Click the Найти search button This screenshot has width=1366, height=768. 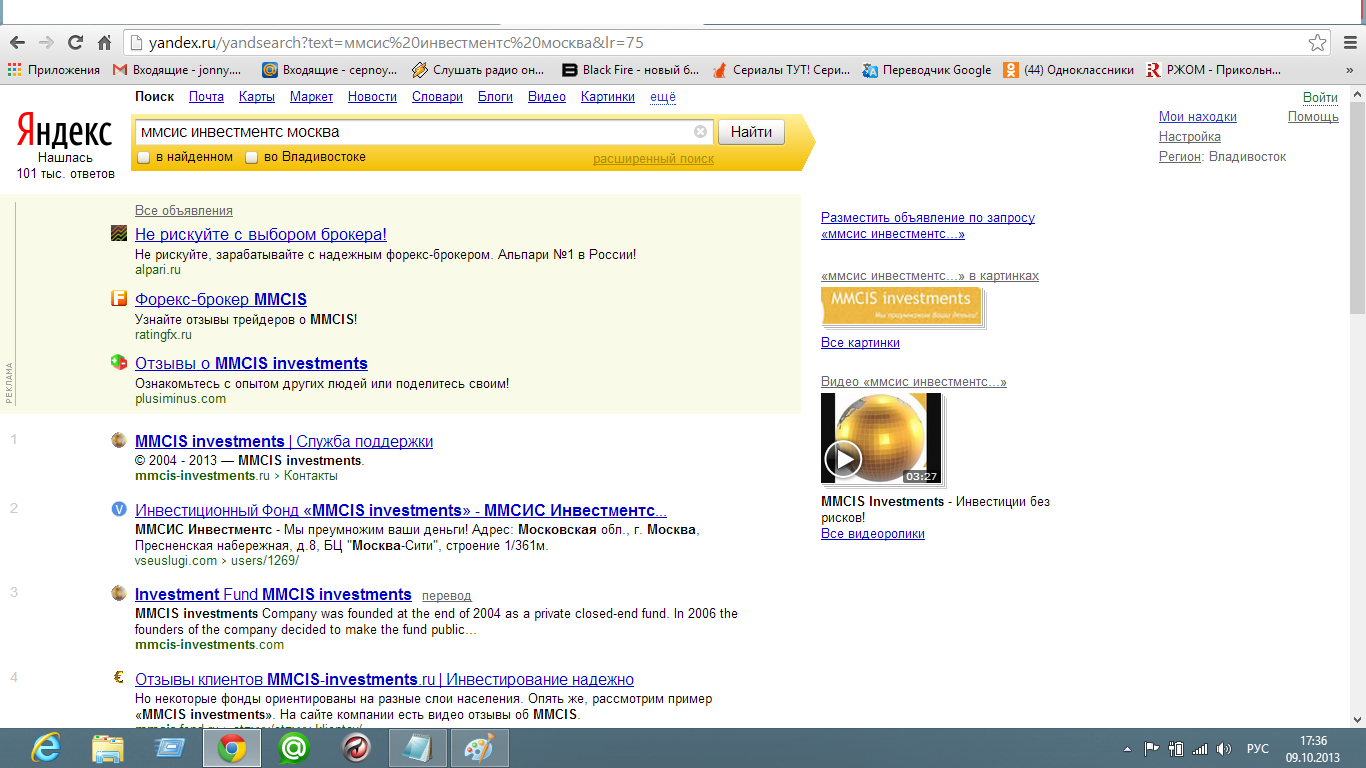pos(751,132)
